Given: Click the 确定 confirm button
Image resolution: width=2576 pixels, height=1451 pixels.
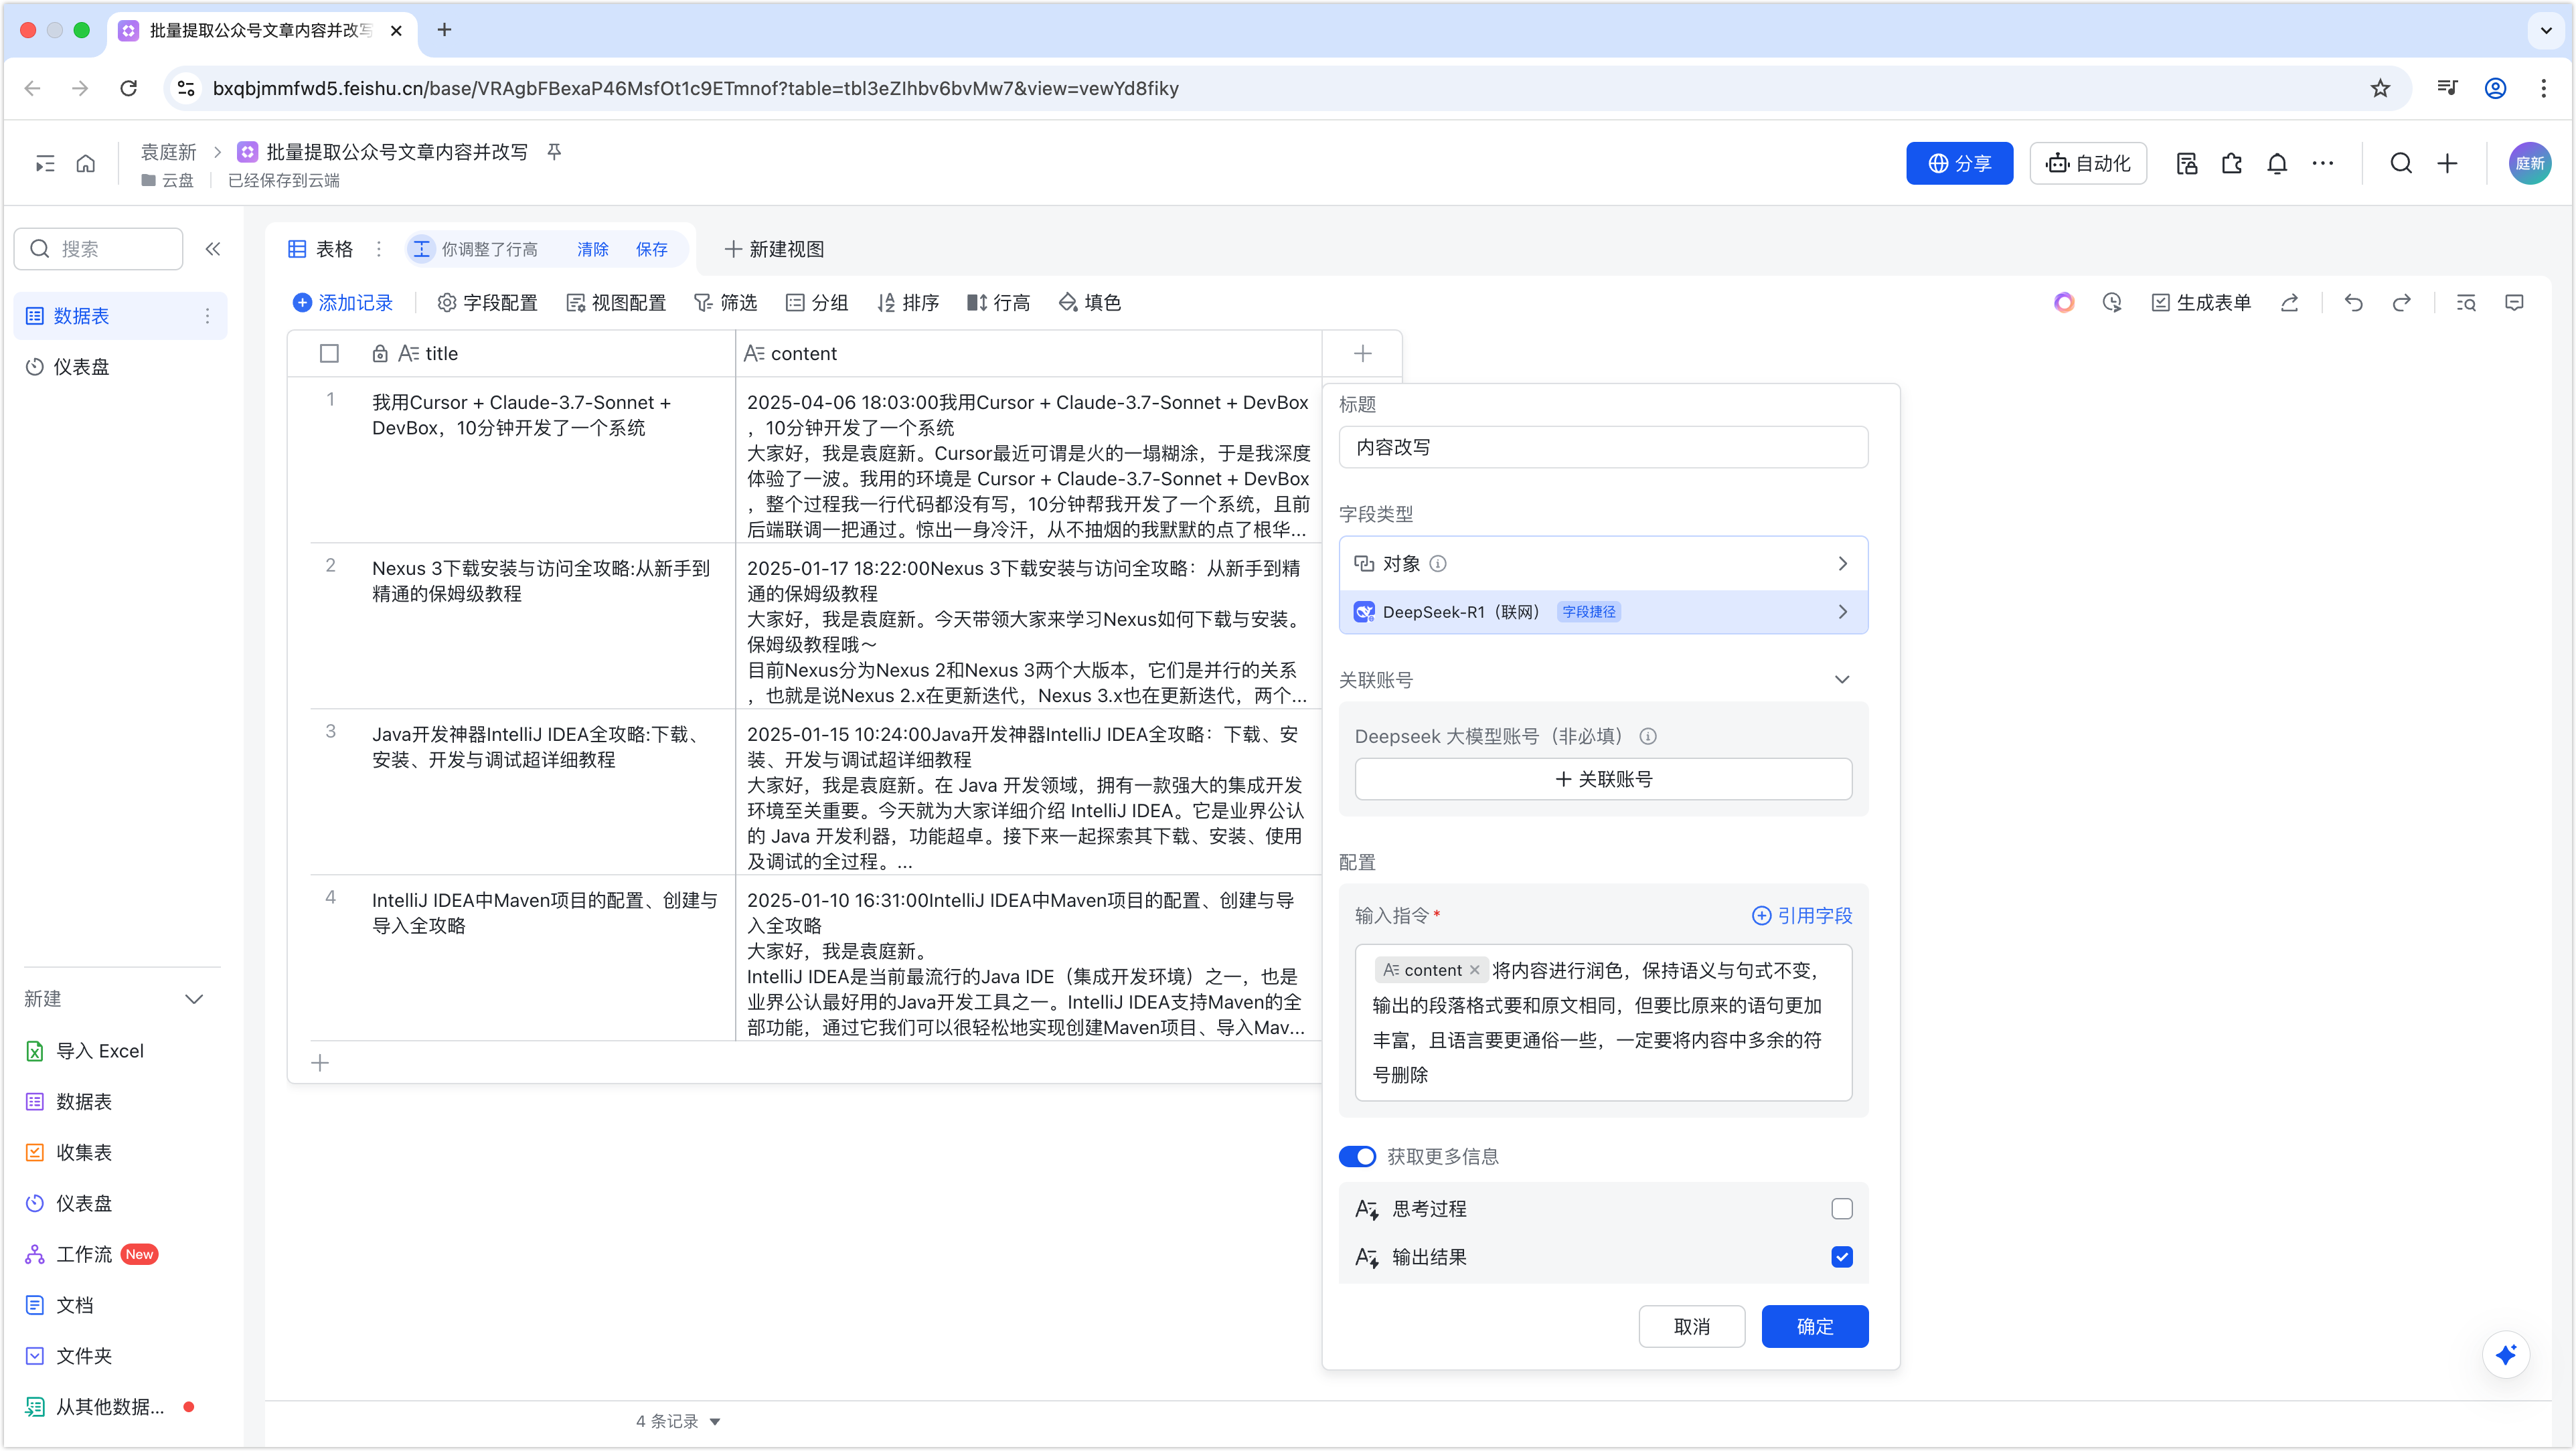Looking at the screenshot, I should tap(1814, 1327).
